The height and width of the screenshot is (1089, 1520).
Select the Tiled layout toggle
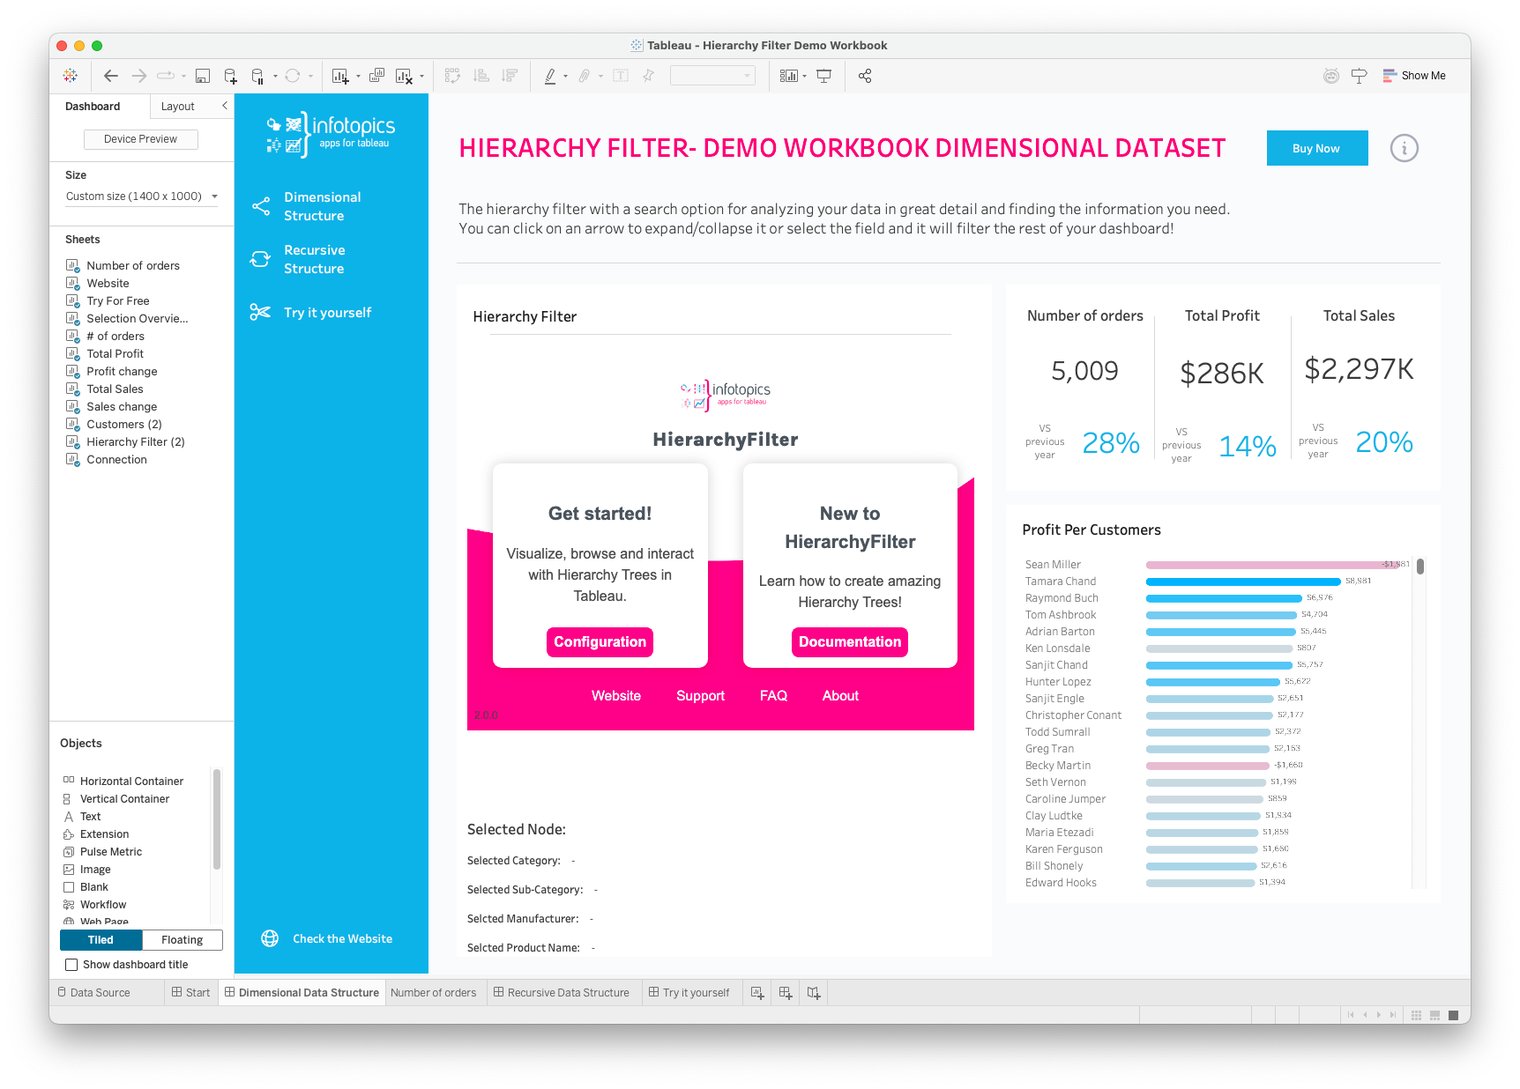[101, 940]
